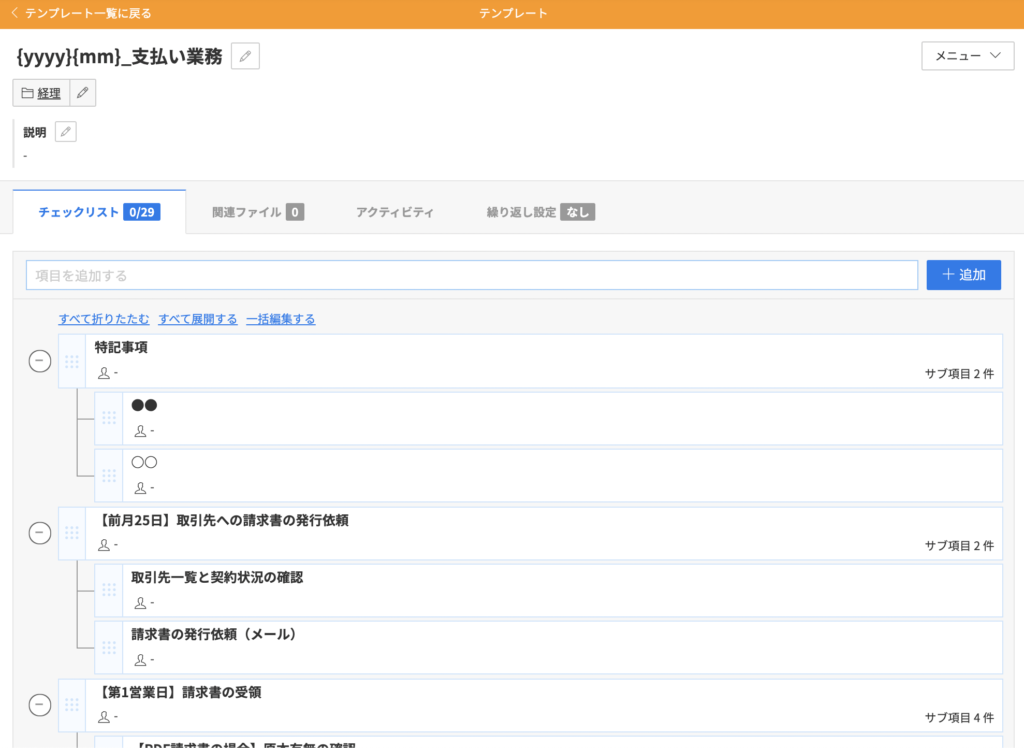This screenshot has width=1024, height=748.
Task: Click assignee person icon under 請求書の発行依頼（メール）
Action: [x=140, y=660]
